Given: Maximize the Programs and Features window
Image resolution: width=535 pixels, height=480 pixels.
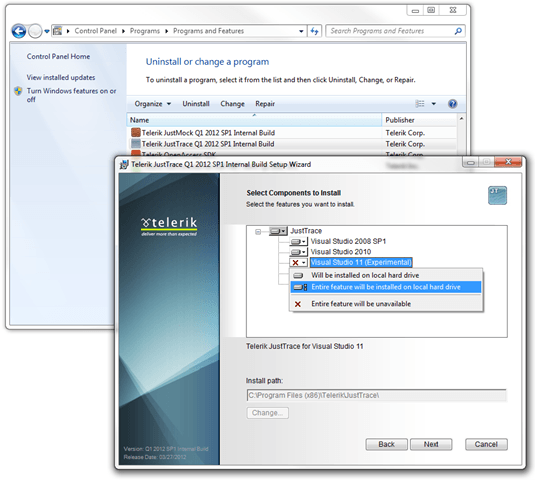Looking at the screenshot, I should tap(431, 10).
